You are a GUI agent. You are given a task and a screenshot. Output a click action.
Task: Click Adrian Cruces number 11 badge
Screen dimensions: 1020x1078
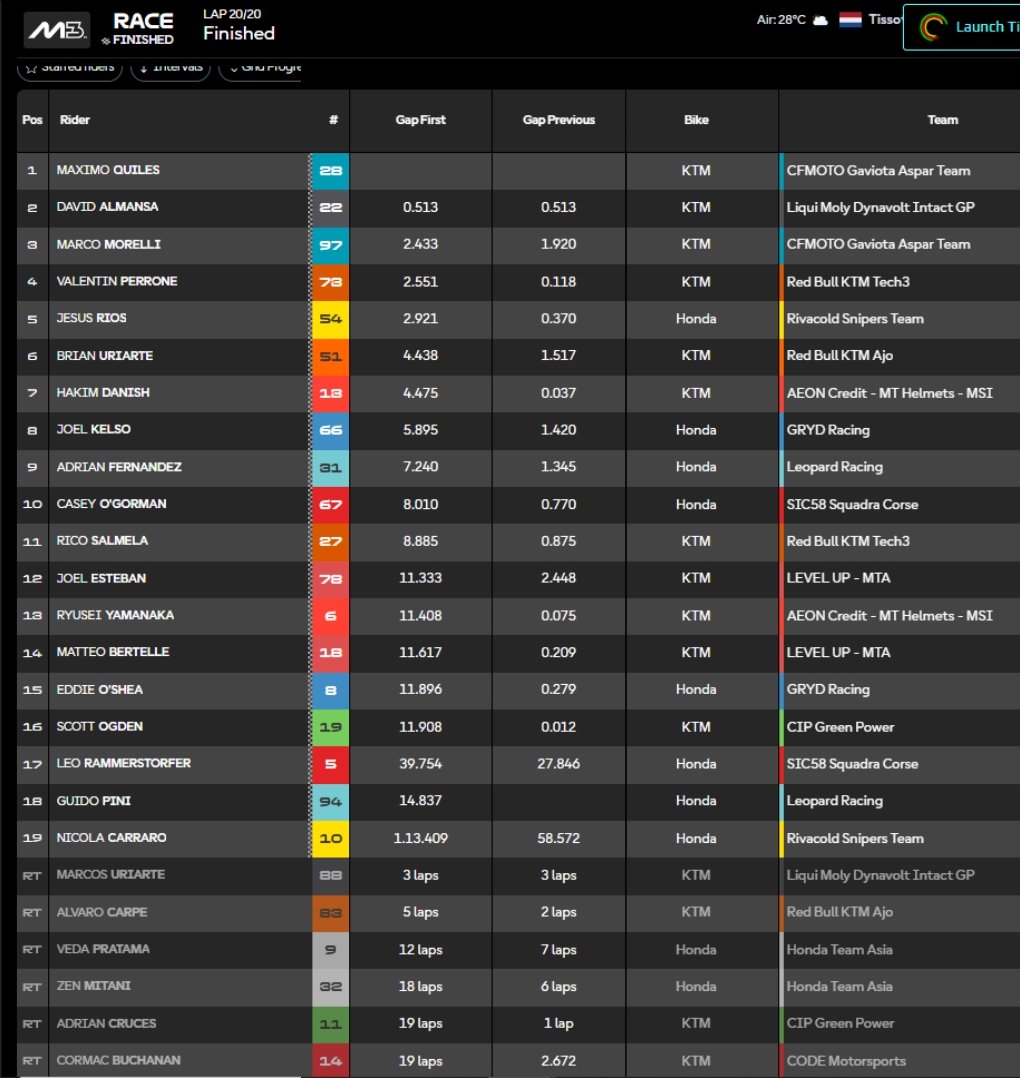coord(331,1024)
